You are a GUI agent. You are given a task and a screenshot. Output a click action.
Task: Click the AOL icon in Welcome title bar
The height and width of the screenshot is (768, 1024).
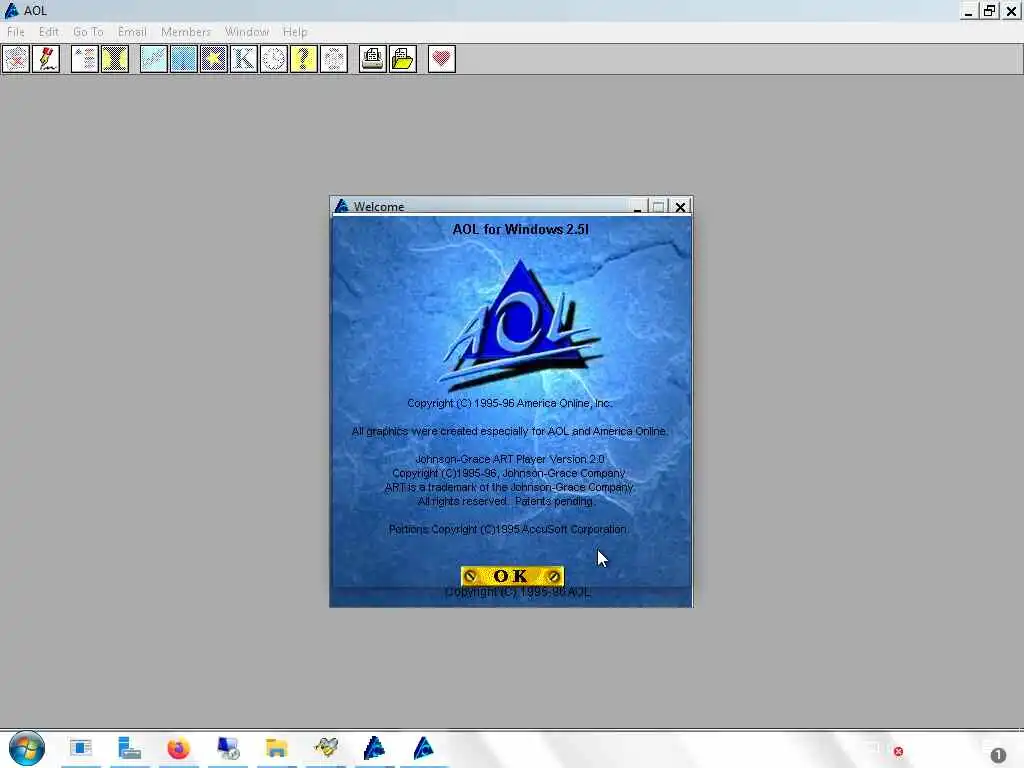click(x=342, y=206)
